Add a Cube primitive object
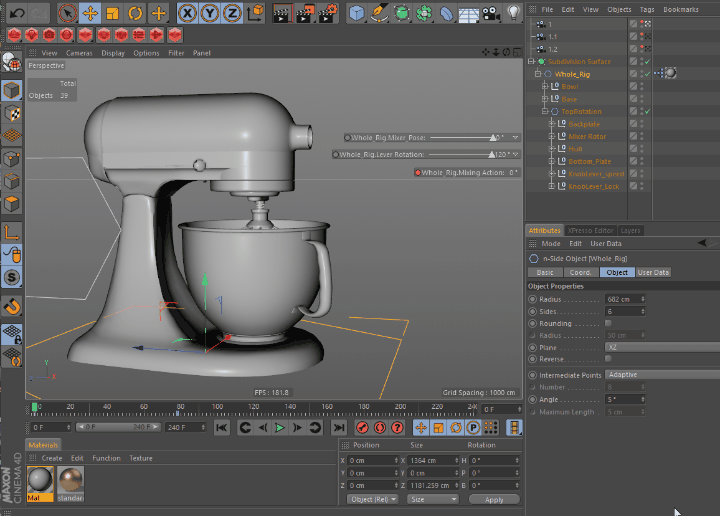The width and height of the screenshot is (720, 516). click(357, 13)
